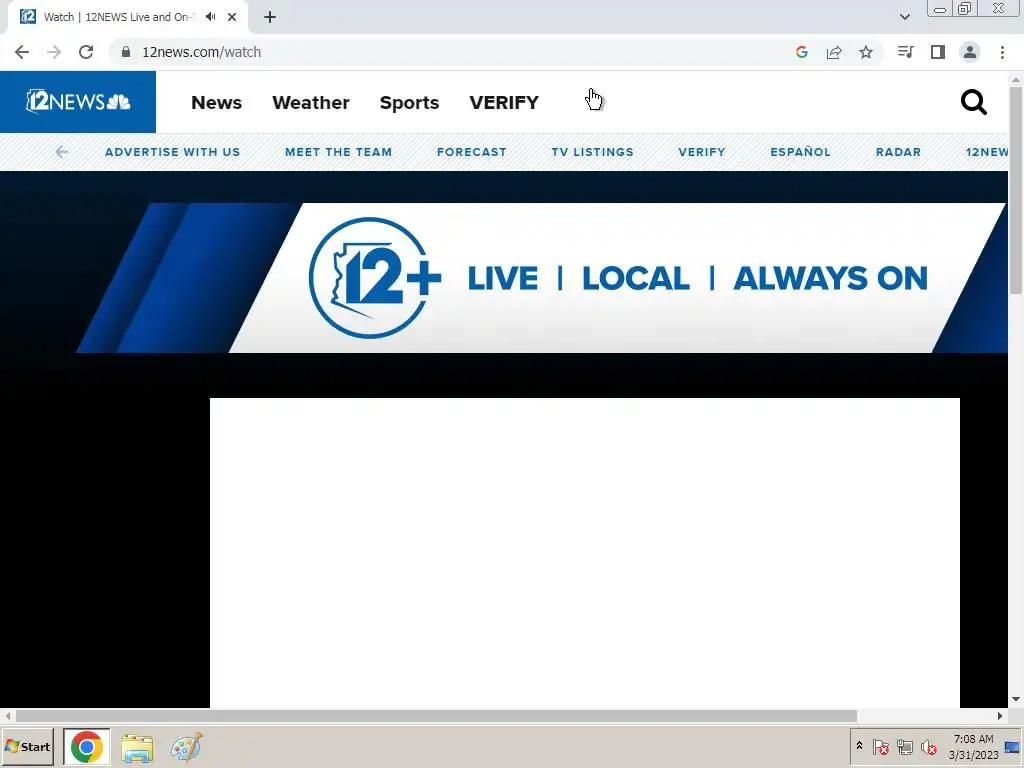Click the 12NEWS logo
Image resolution: width=1024 pixels, height=768 pixels.
[78, 102]
